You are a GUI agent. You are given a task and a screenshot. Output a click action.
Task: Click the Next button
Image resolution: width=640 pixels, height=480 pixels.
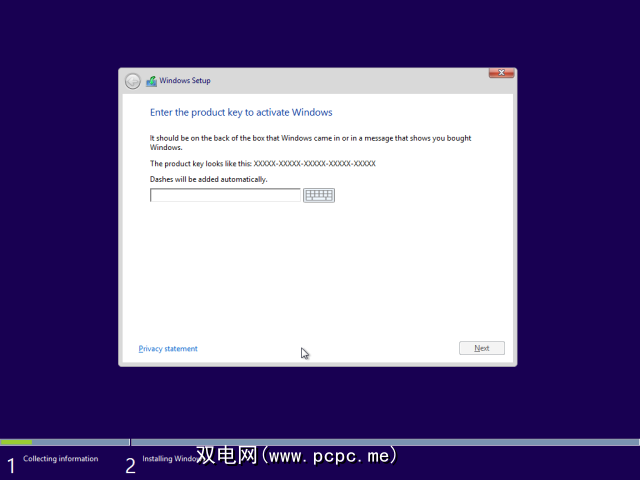pyautogui.click(x=482, y=348)
